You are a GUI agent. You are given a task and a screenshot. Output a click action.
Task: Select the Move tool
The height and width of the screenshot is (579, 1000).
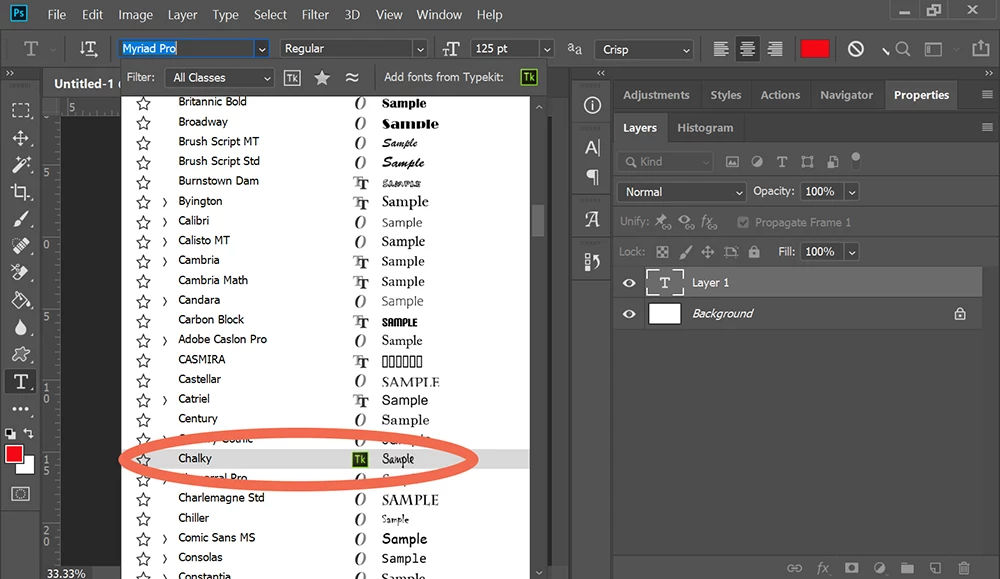tap(20, 138)
